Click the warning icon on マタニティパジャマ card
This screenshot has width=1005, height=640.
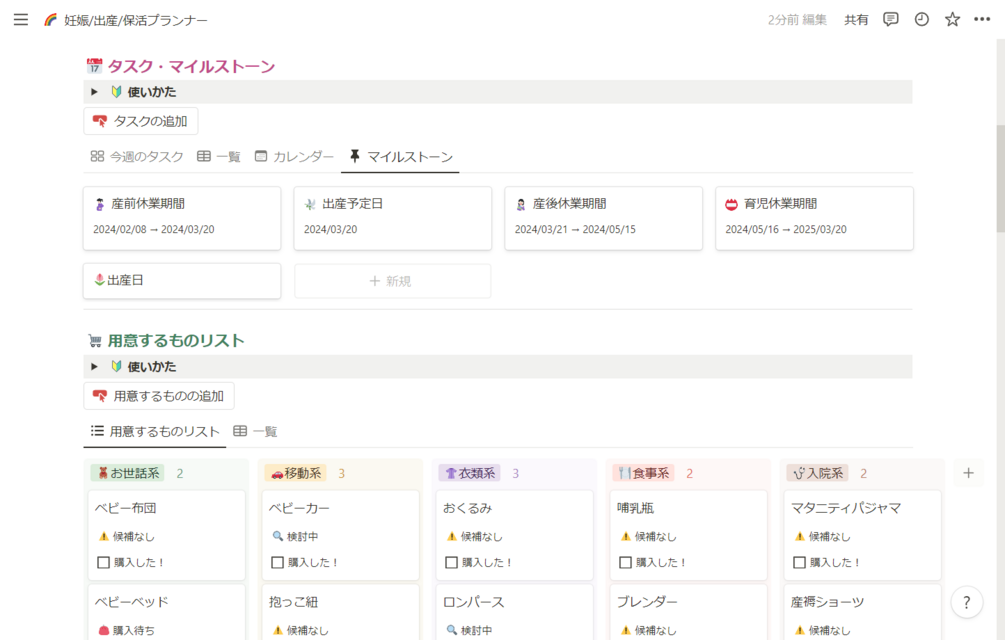tap(800, 536)
